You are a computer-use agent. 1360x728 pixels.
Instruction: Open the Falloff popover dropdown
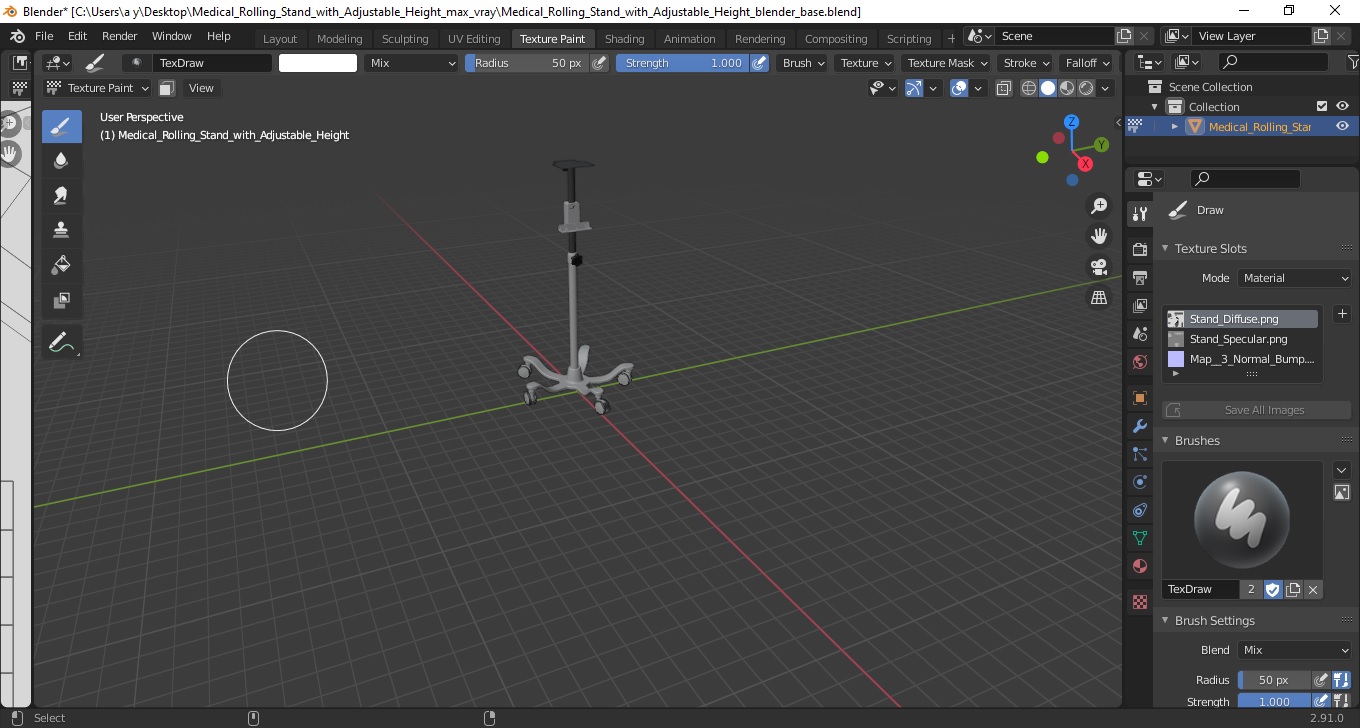pos(1088,63)
